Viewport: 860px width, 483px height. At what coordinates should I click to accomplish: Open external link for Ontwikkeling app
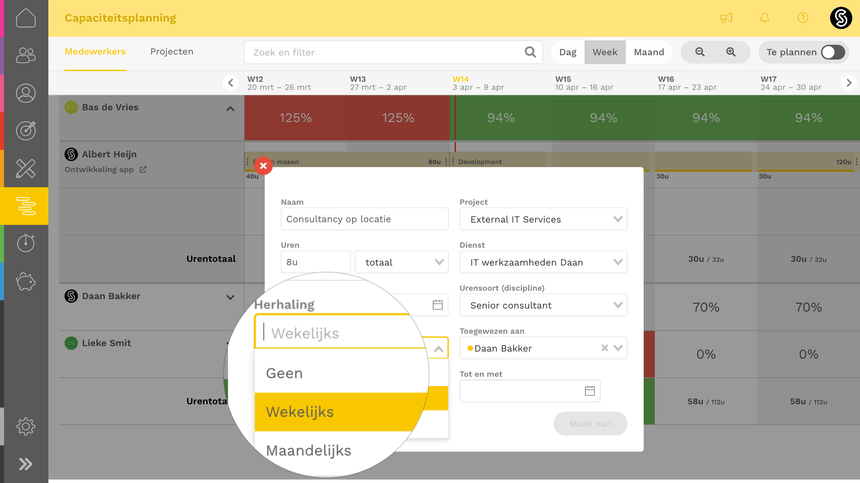143,169
